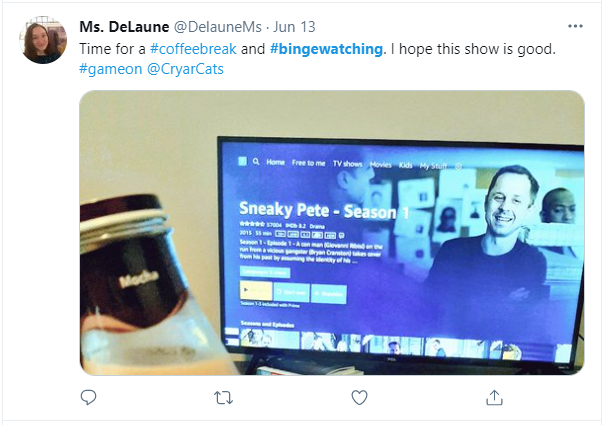Click the search magnifier on the TV screen
This screenshot has width=610, height=425.
pyautogui.click(x=257, y=162)
